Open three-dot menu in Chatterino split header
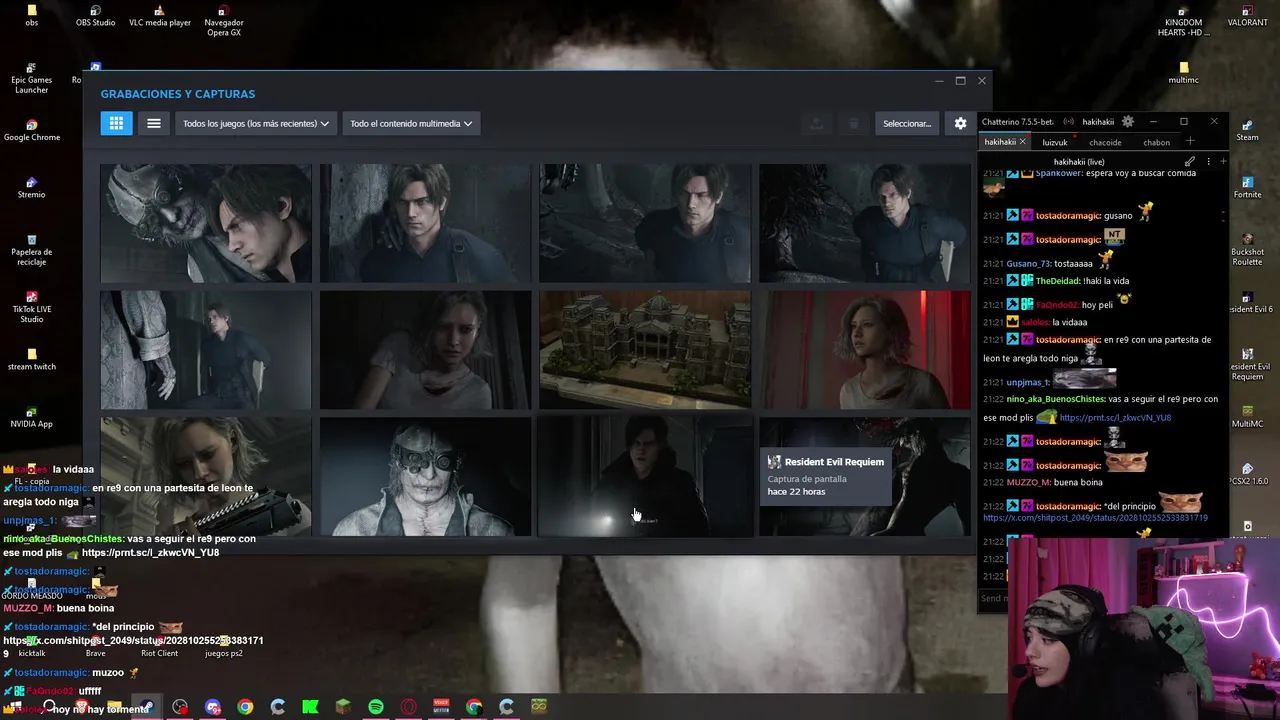The height and width of the screenshot is (720, 1280). pyautogui.click(x=1208, y=161)
